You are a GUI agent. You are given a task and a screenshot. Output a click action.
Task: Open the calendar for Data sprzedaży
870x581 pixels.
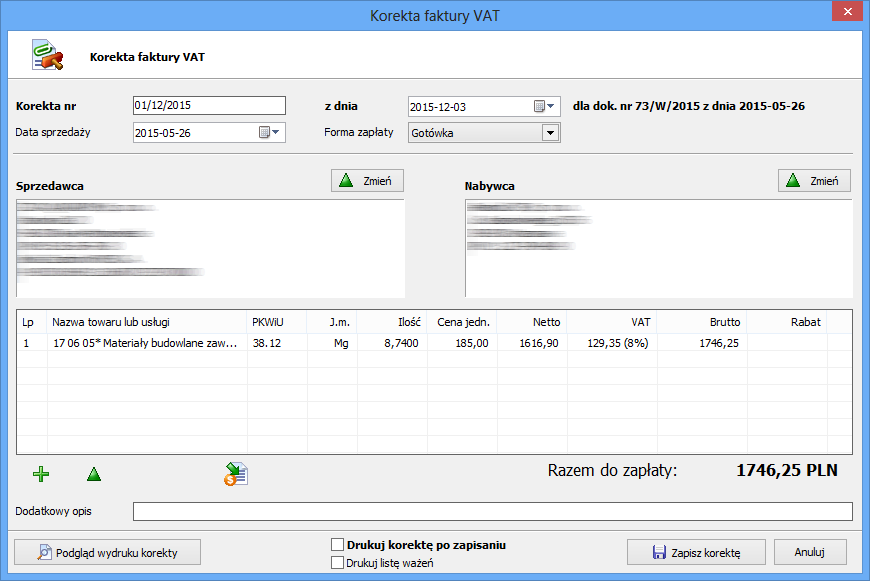tap(270, 132)
